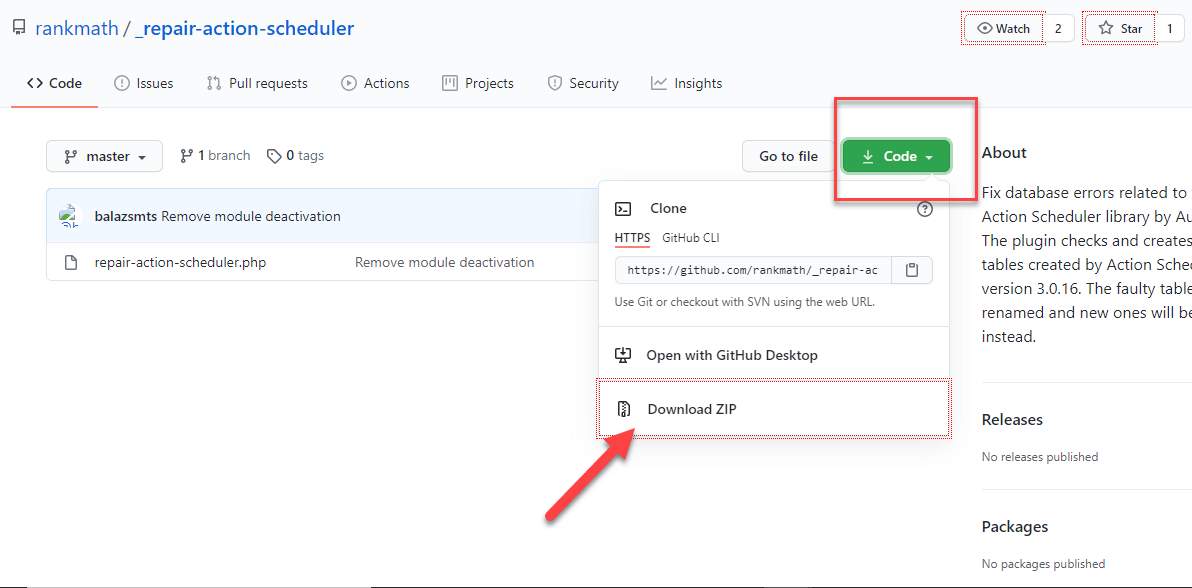Click the About heading
Viewport: 1192px width, 588px height.
coord(1004,153)
